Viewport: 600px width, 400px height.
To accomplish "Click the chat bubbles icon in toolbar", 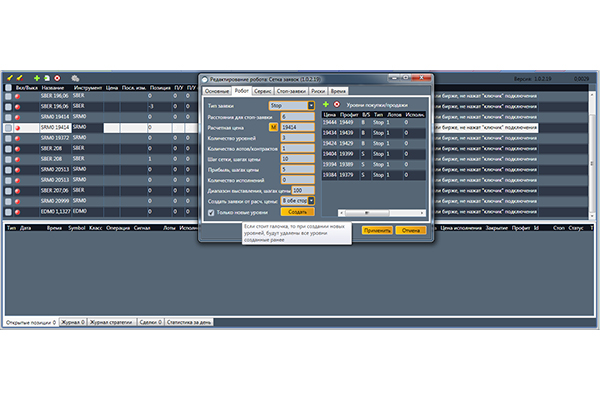I will pyautogui.click(x=76, y=77).
